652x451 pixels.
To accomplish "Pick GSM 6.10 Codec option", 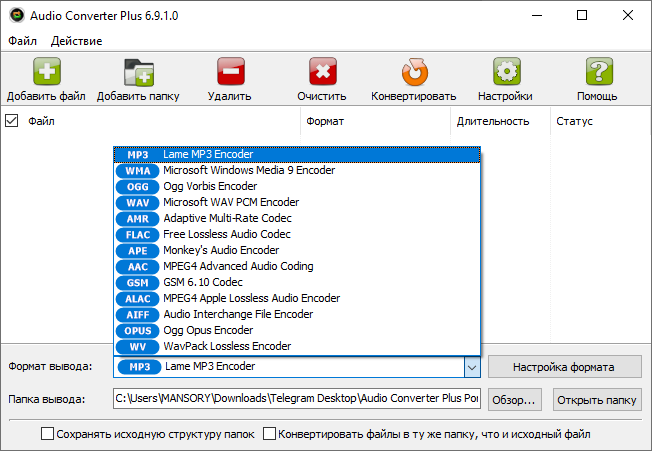I will pyautogui.click(x=297, y=282).
